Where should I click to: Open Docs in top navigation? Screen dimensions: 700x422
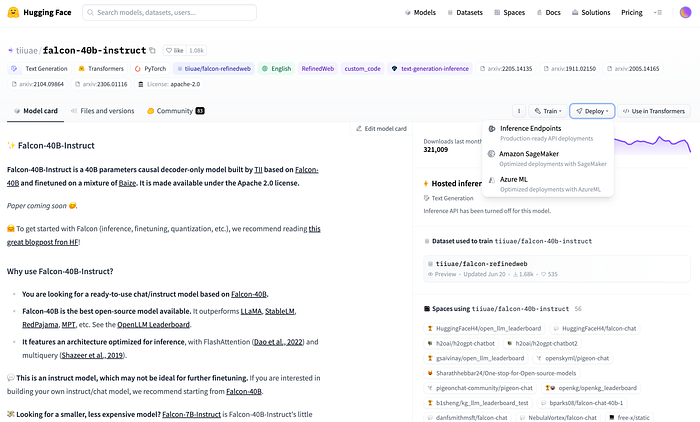[549, 13]
